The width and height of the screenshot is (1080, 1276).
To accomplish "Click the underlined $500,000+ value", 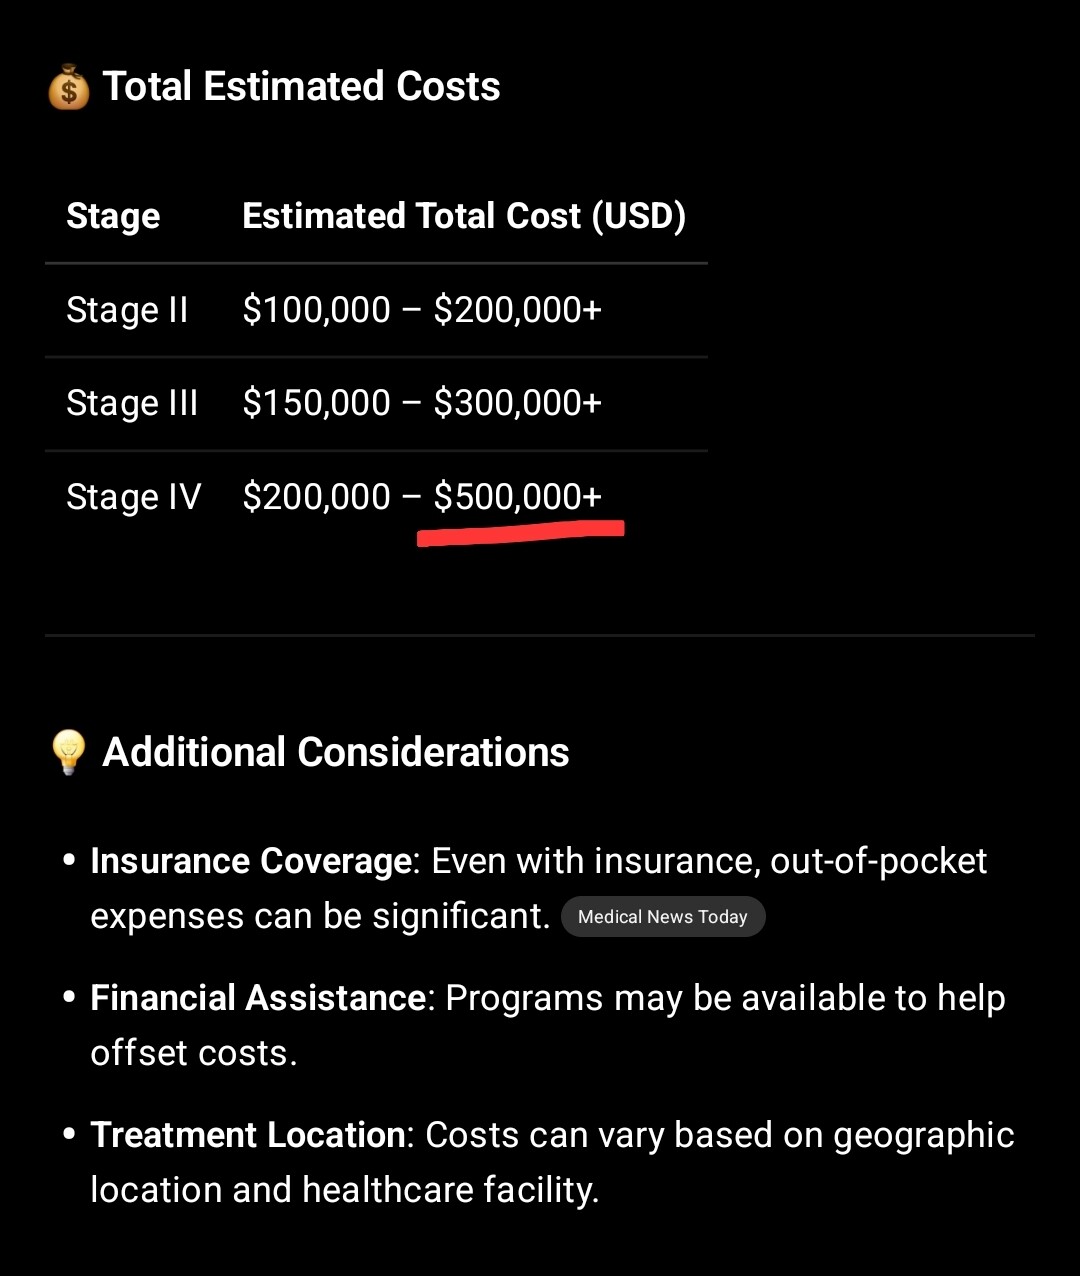I will (x=517, y=497).
